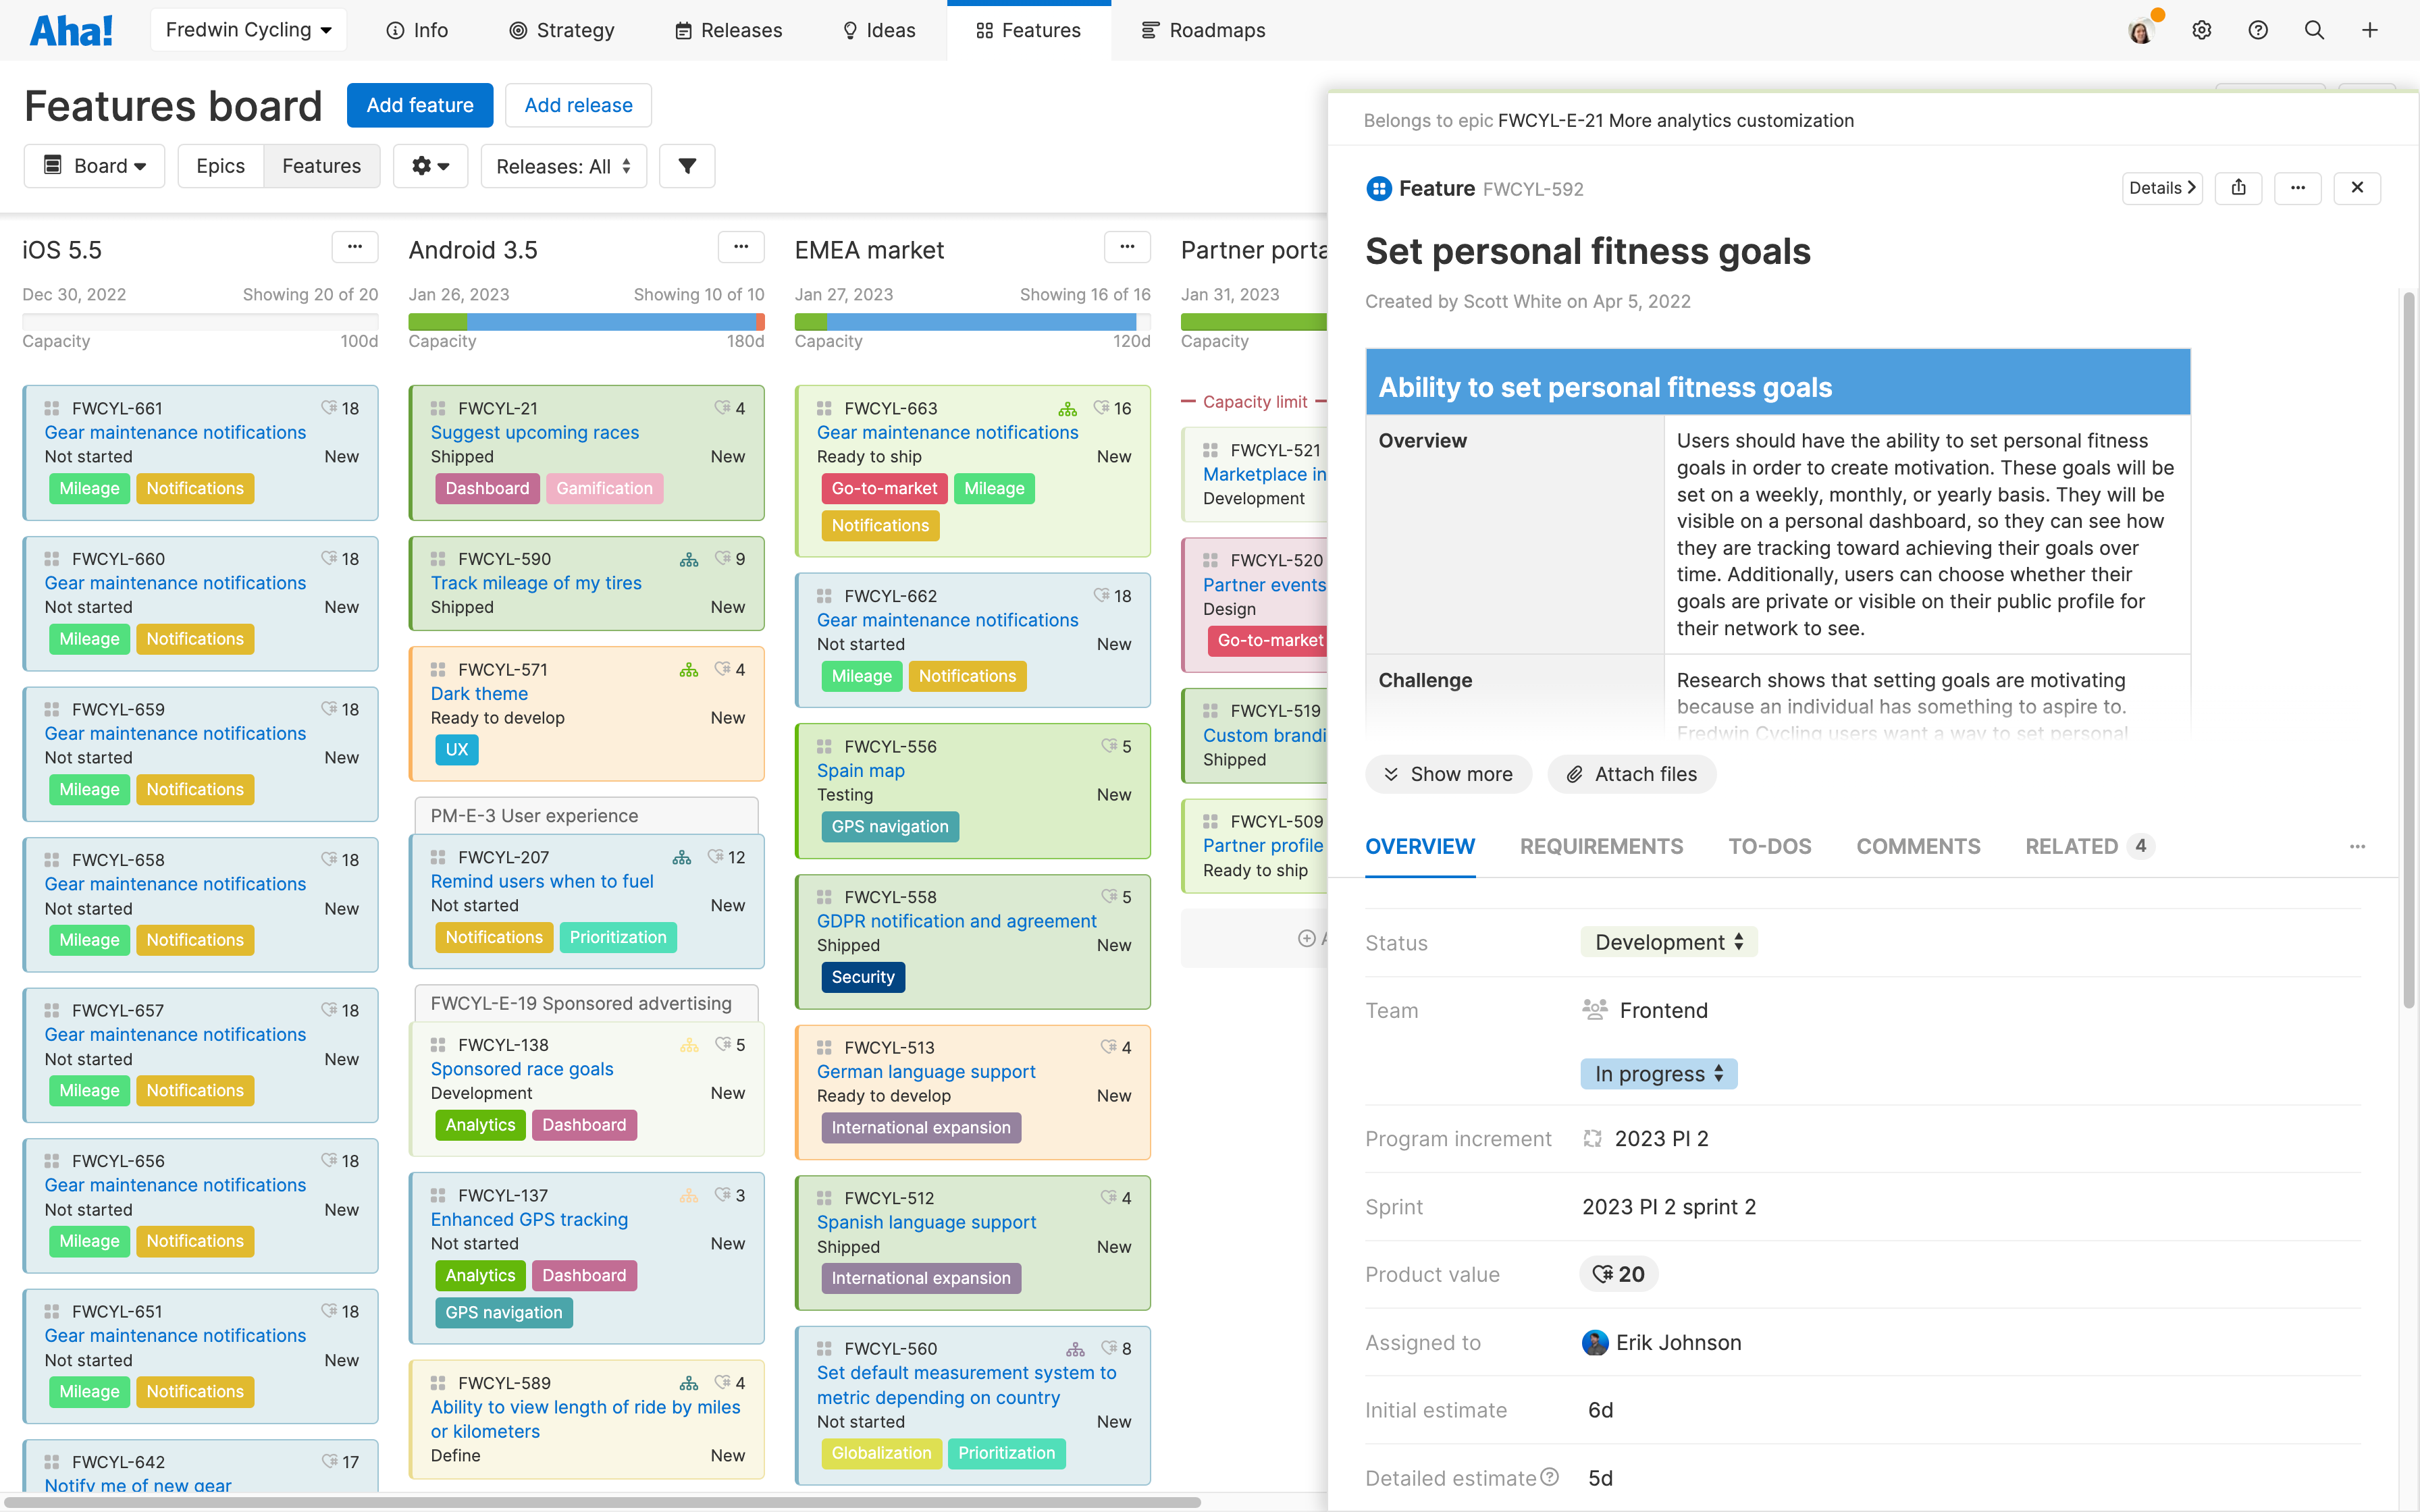Viewport: 2420px width, 1512px height.
Task: Click the plus icon to create new item
Action: (x=2370, y=30)
